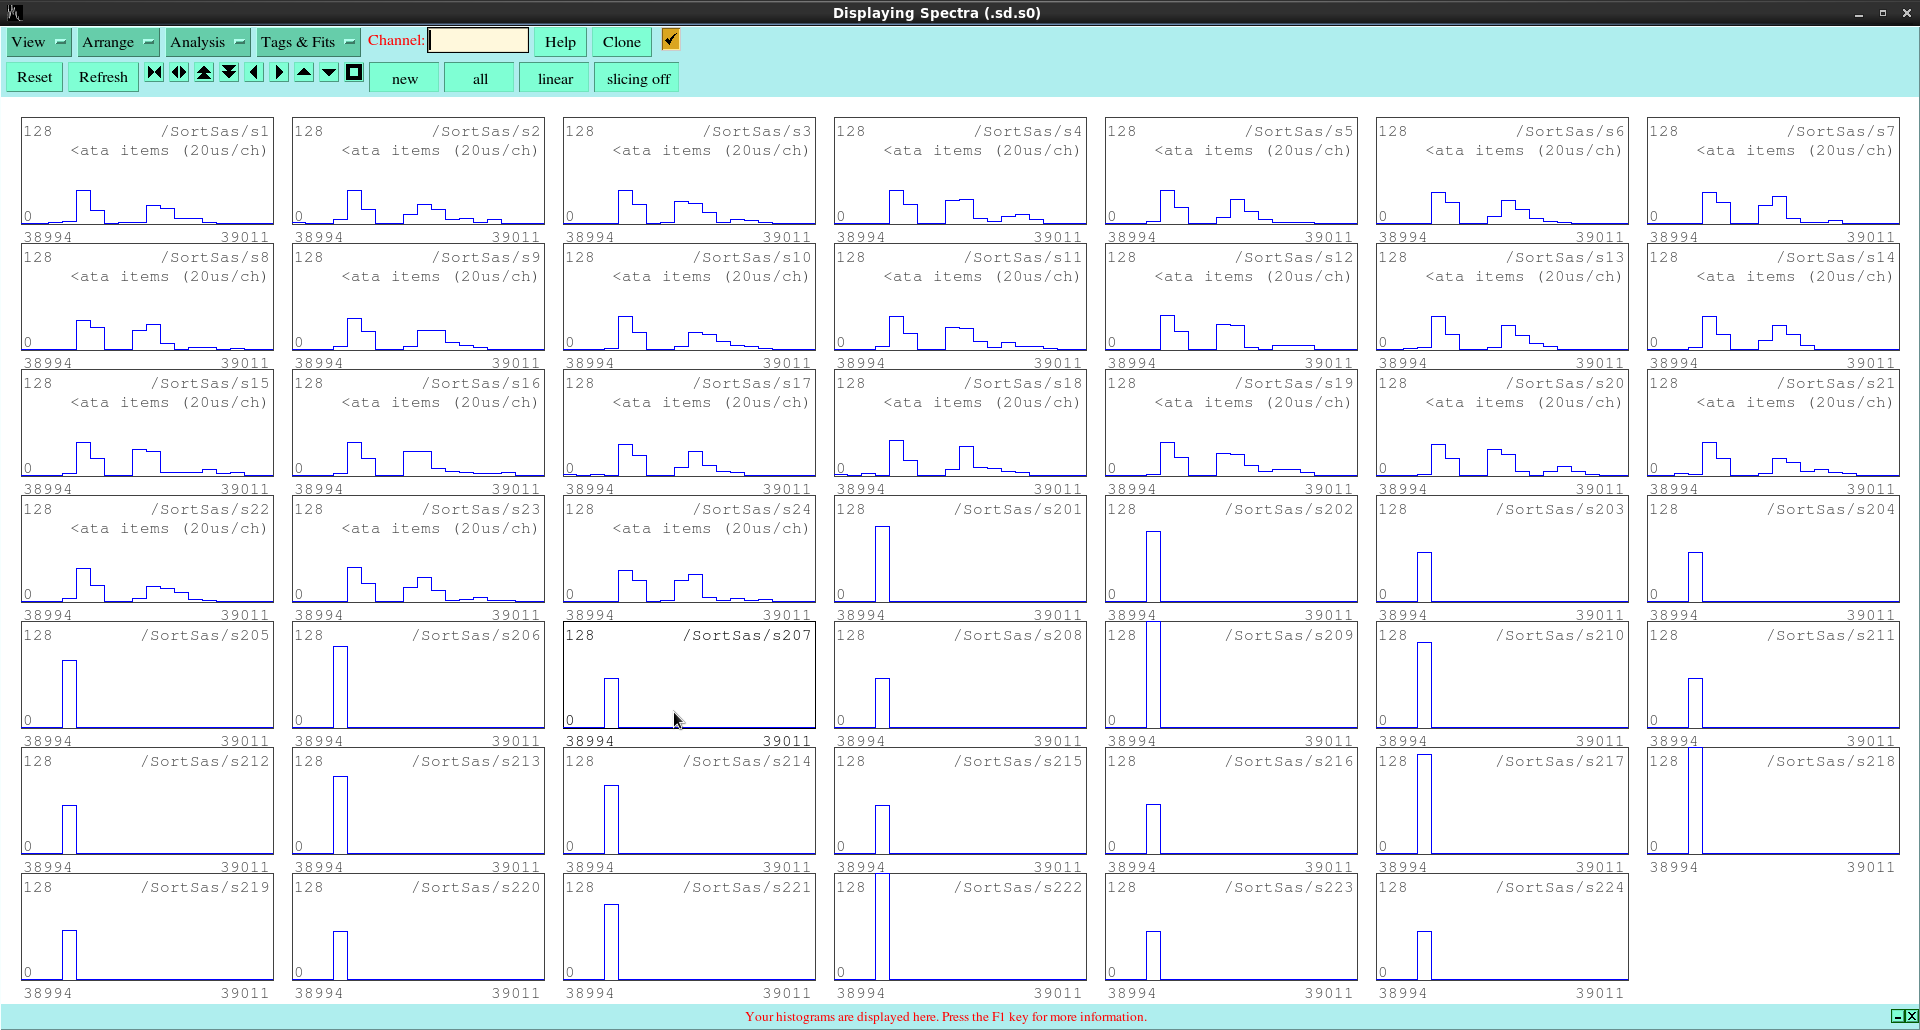Click the left arrow shift icon
This screenshot has height=1030, width=1920.
coord(254,72)
